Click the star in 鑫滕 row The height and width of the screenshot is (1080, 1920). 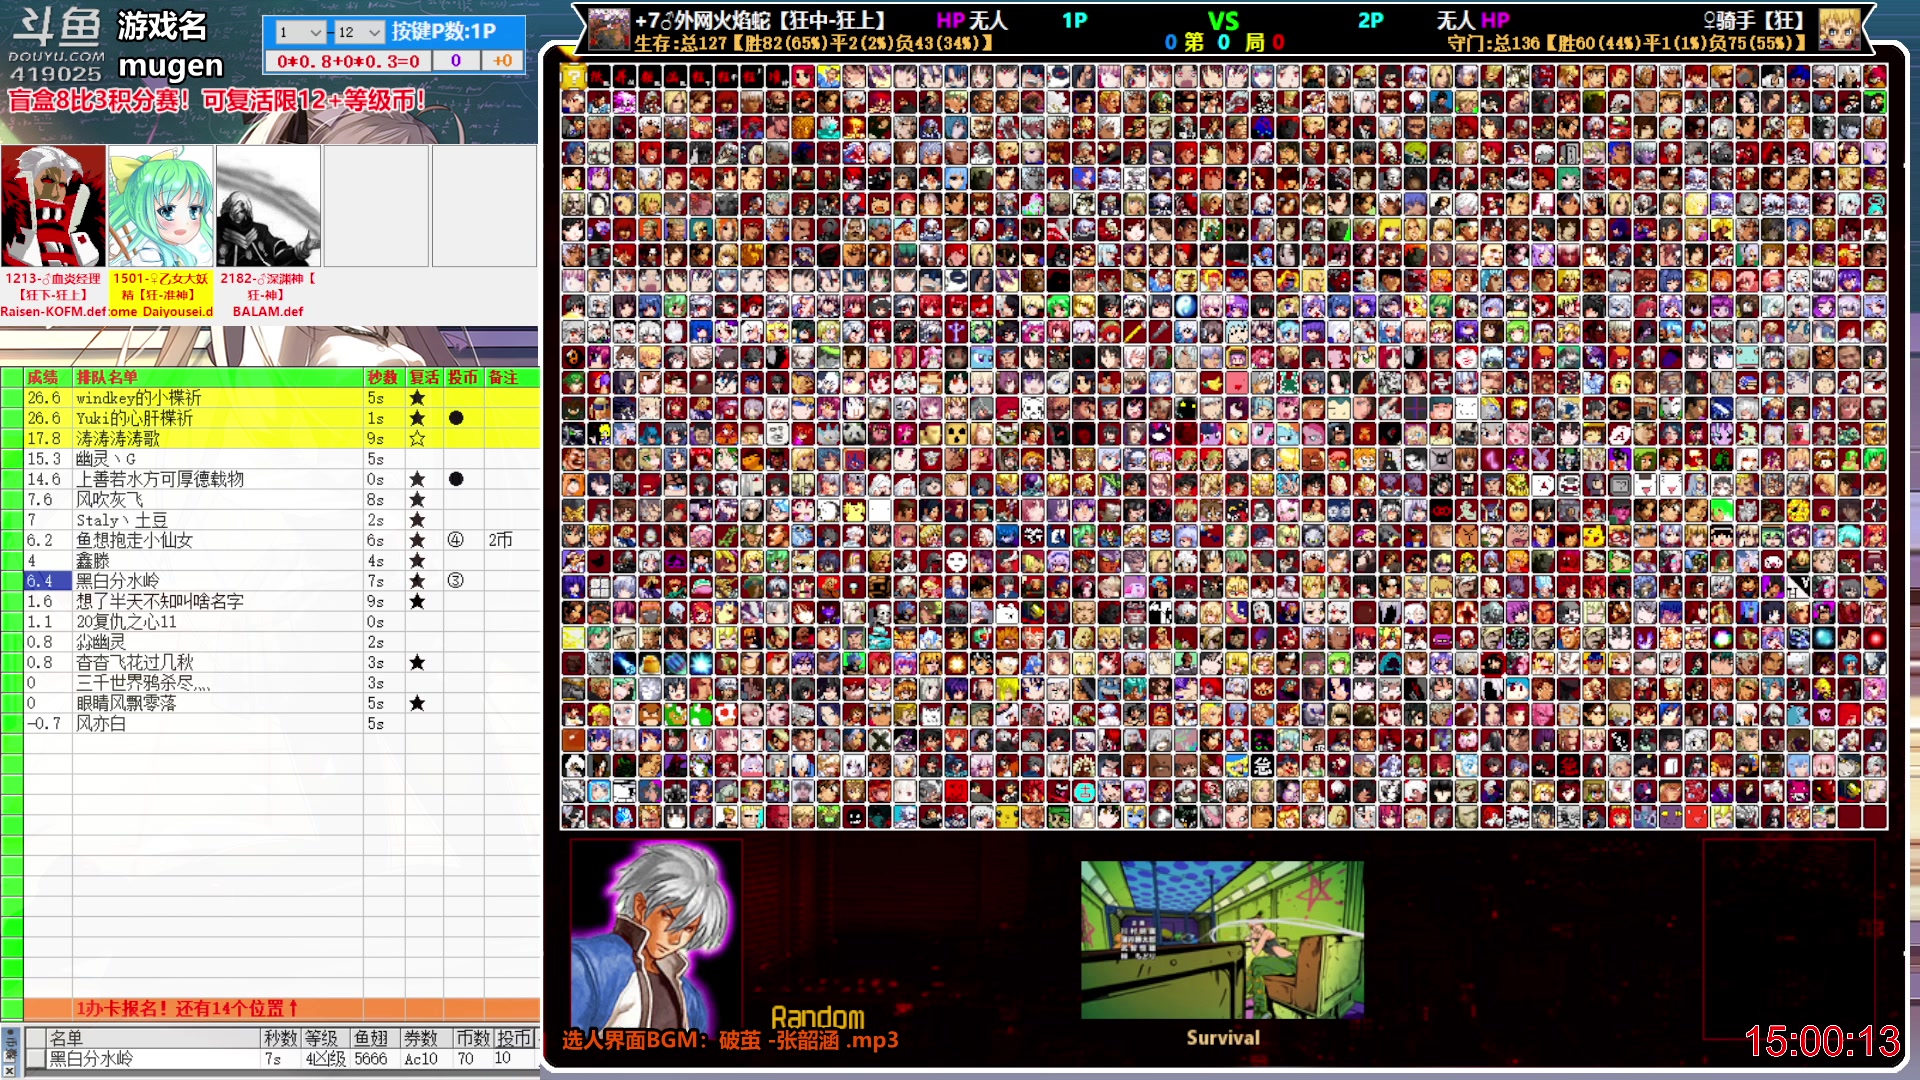coord(417,561)
